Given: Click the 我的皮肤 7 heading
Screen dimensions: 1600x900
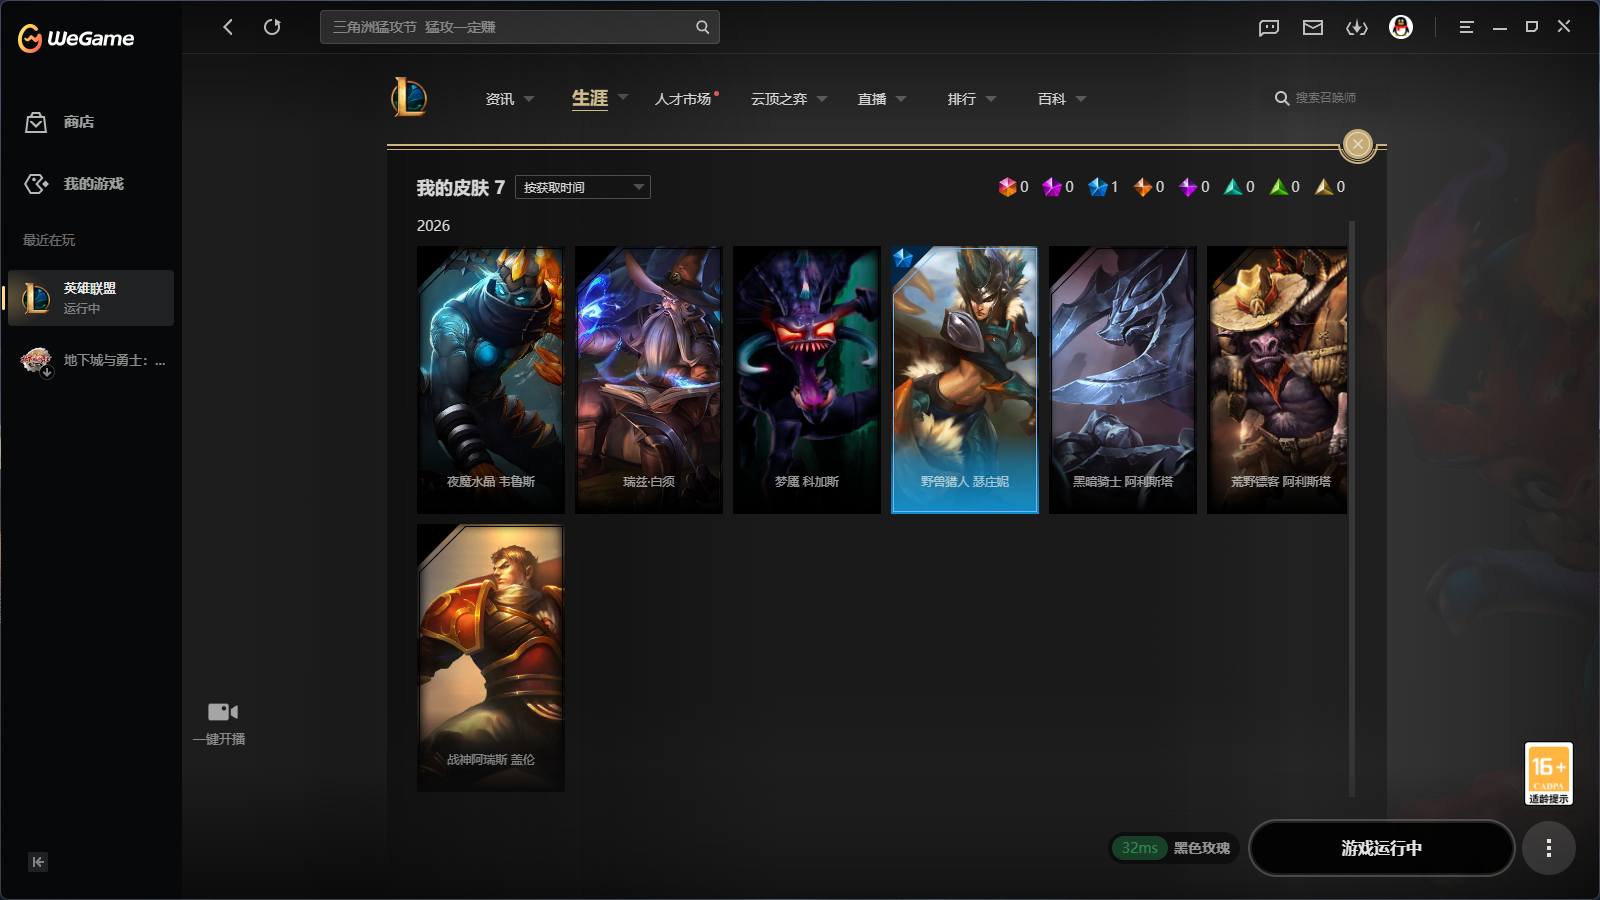Looking at the screenshot, I should (x=461, y=188).
